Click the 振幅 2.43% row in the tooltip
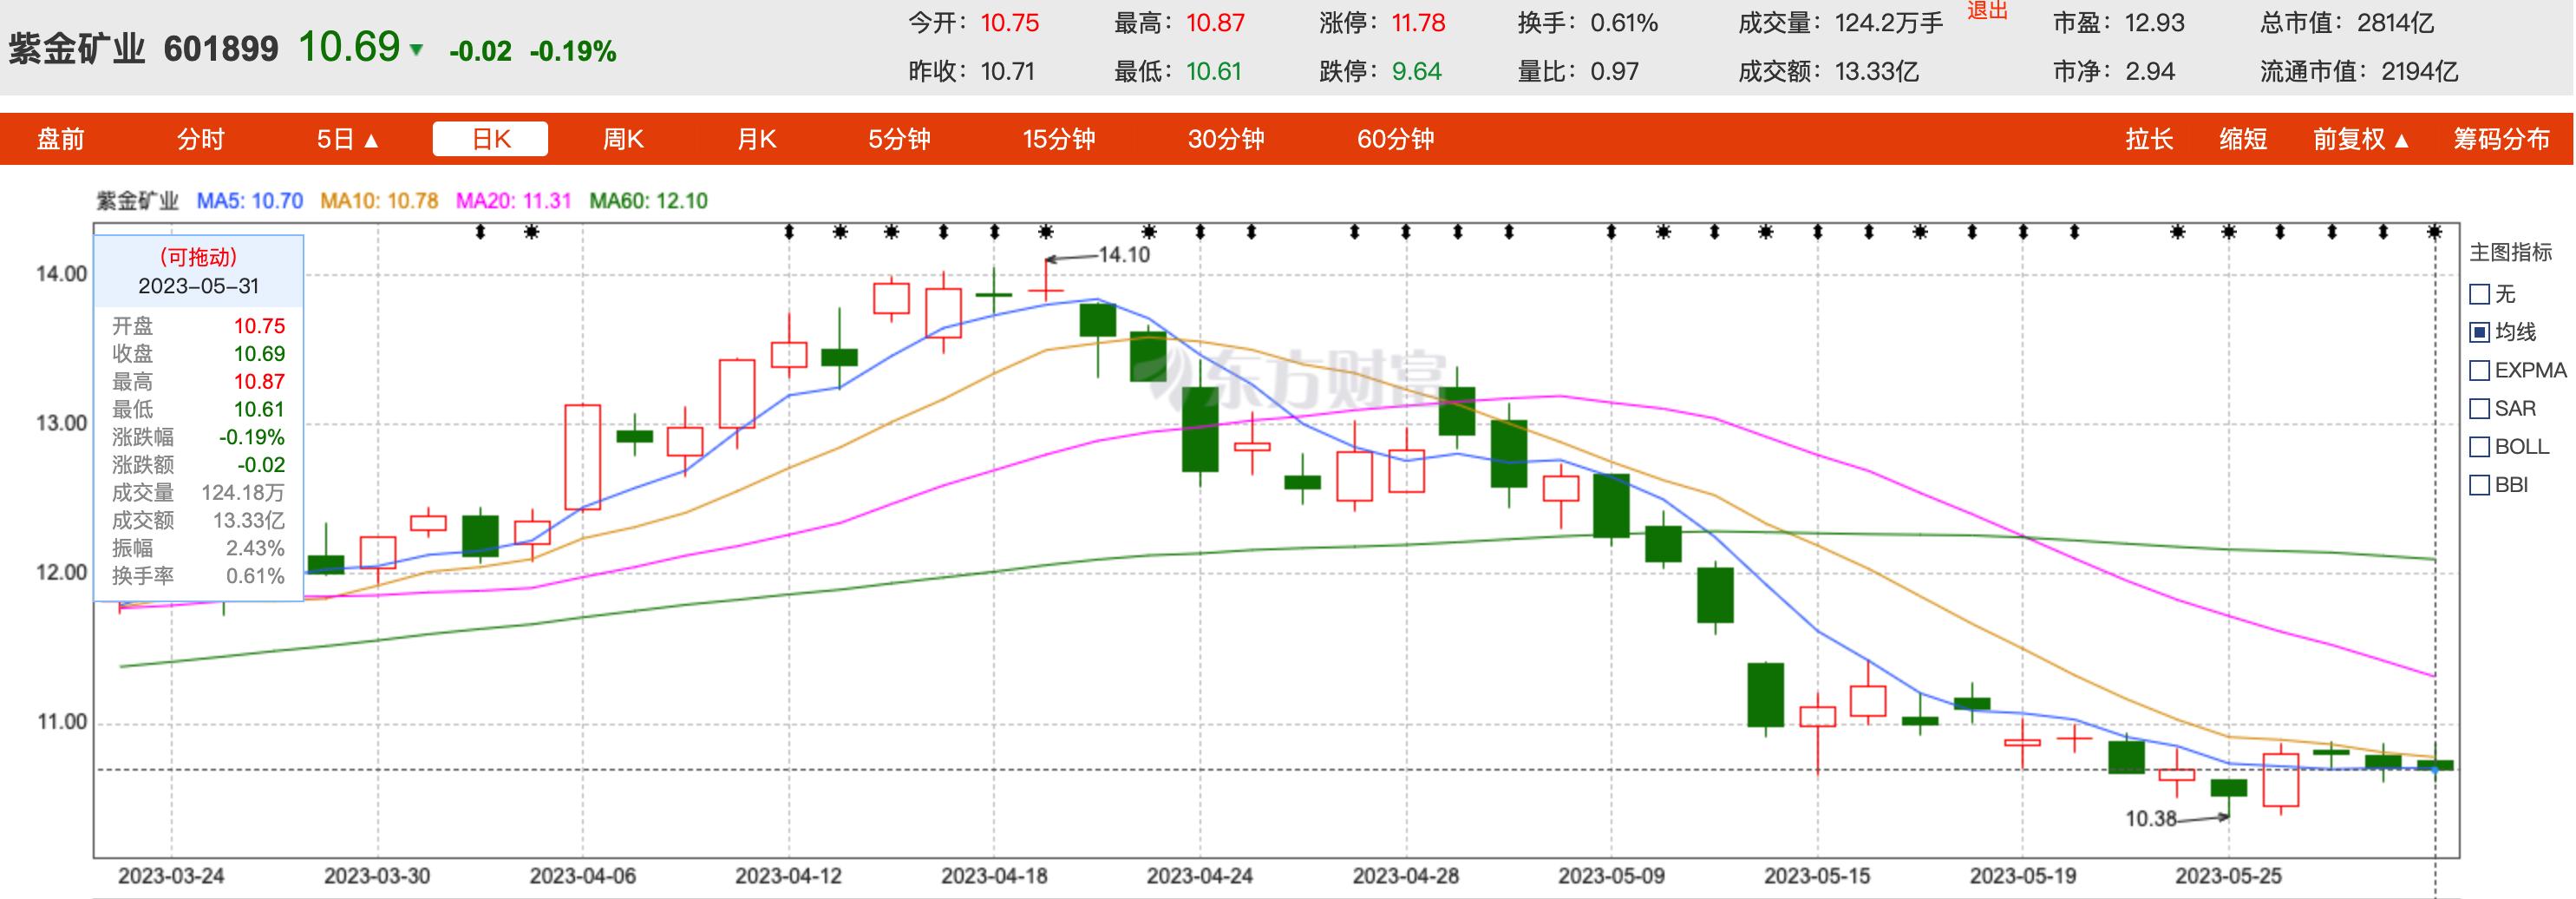Image resolution: width=2576 pixels, height=899 pixels. pyautogui.click(x=198, y=548)
